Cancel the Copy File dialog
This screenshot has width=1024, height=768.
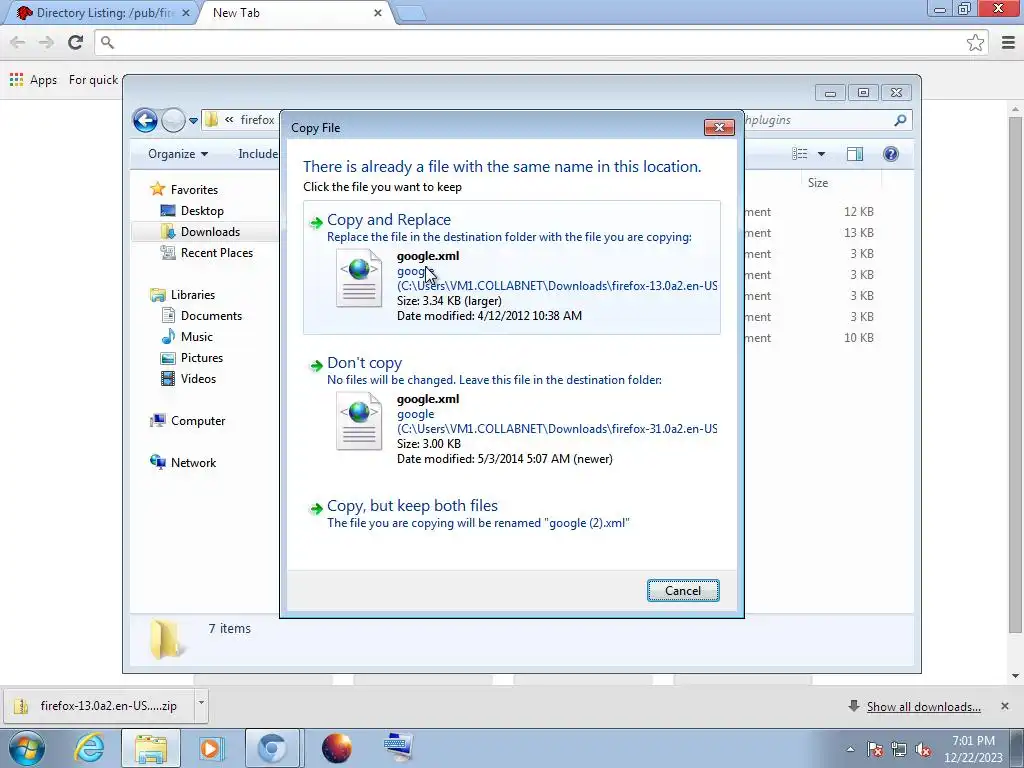point(682,590)
